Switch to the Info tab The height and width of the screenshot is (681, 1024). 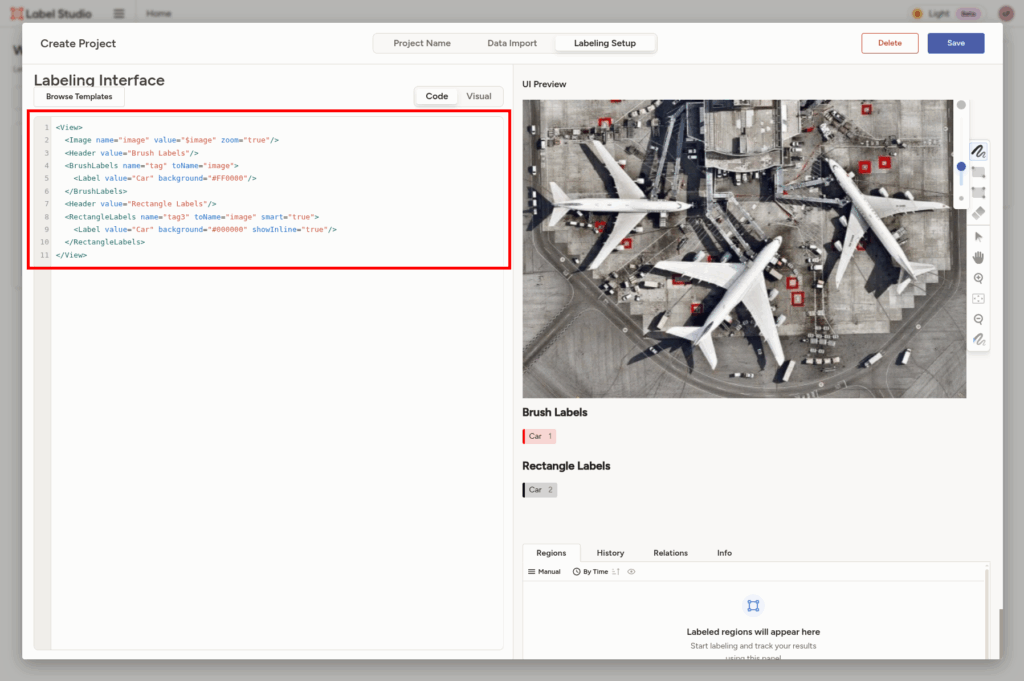[724, 553]
